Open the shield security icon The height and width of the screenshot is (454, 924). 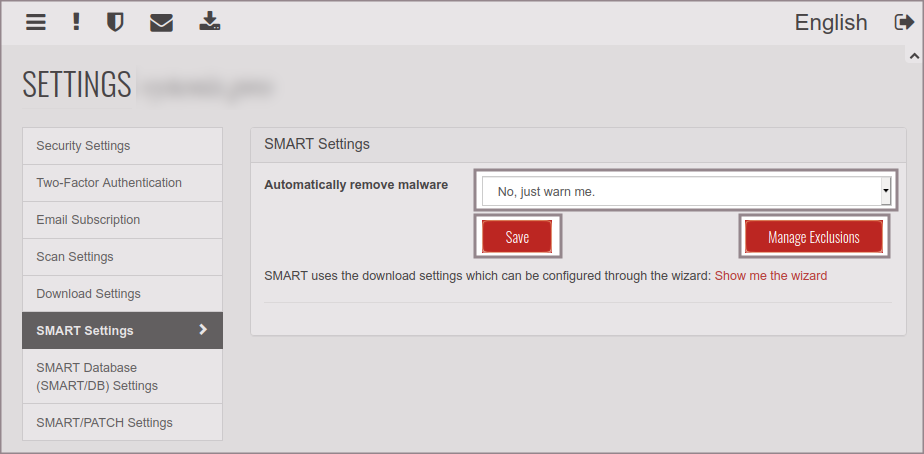tap(115, 22)
